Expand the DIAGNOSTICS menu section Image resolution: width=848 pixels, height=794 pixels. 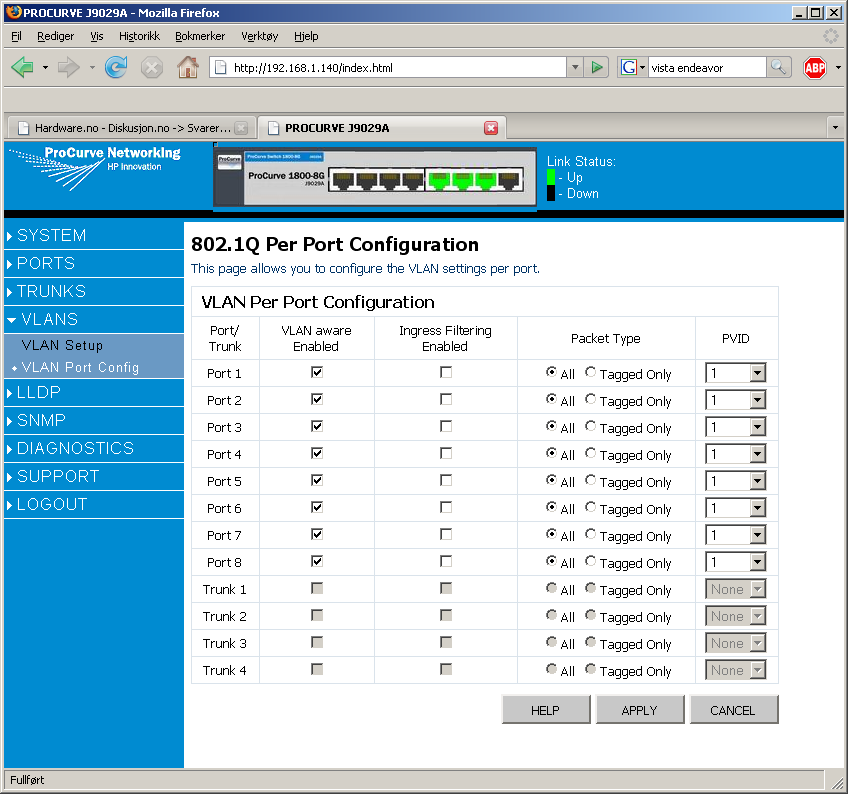75,449
